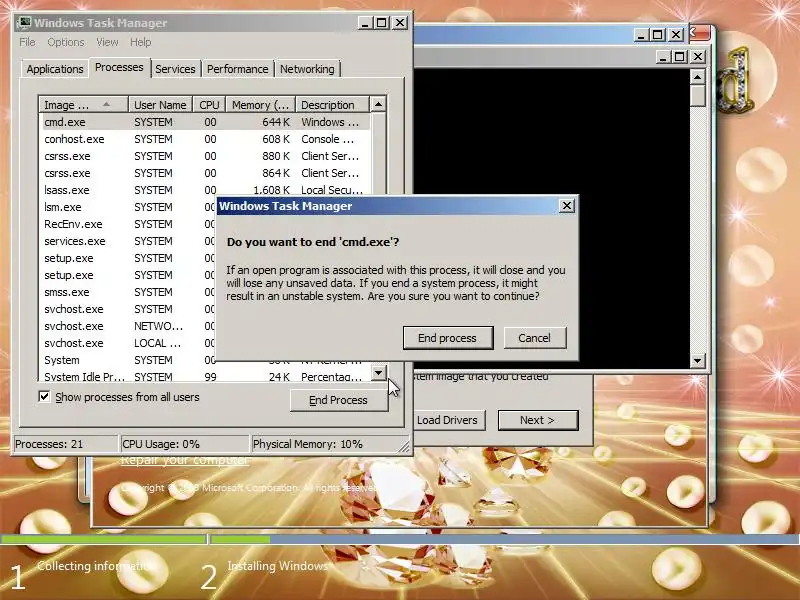This screenshot has height=600, width=800.
Task: Close the black console window
Action: [x=698, y=57]
